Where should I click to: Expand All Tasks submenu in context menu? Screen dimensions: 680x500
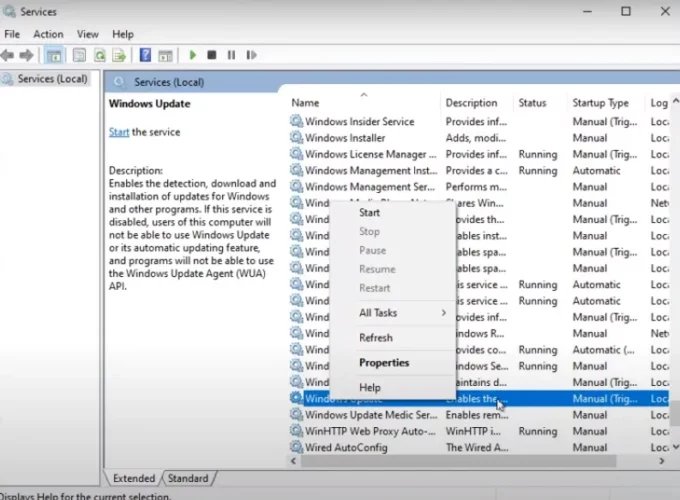pyautogui.click(x=392, y=313)
